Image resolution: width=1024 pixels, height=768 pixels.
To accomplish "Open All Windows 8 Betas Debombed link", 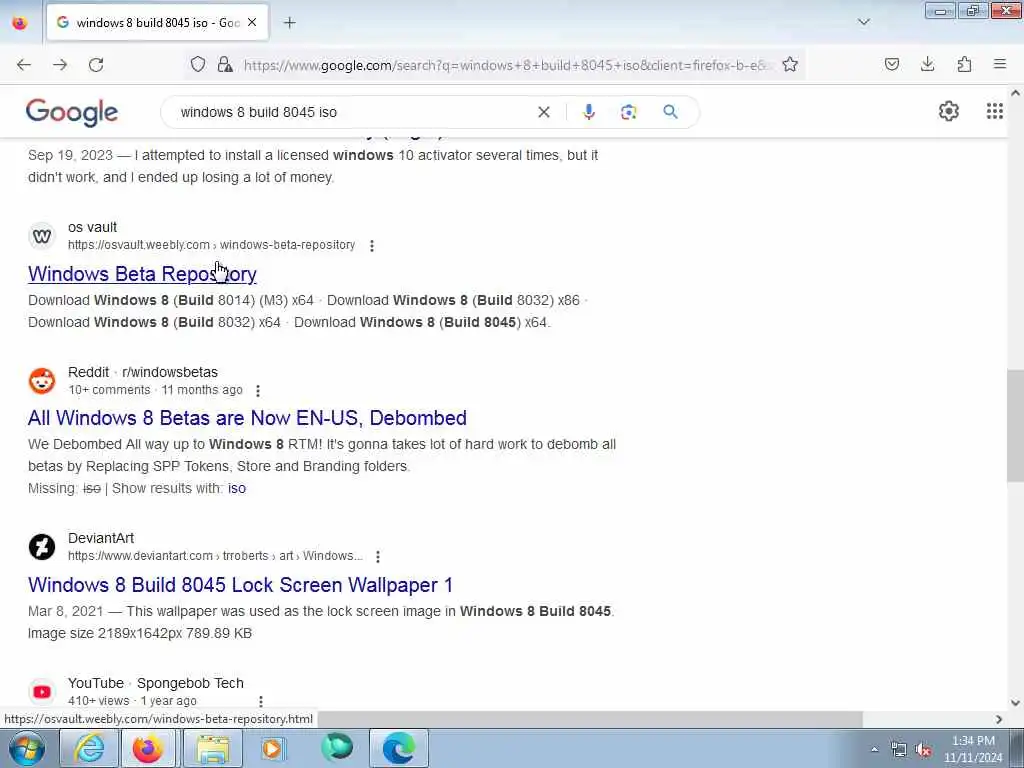I will click(x=248, y=418).
